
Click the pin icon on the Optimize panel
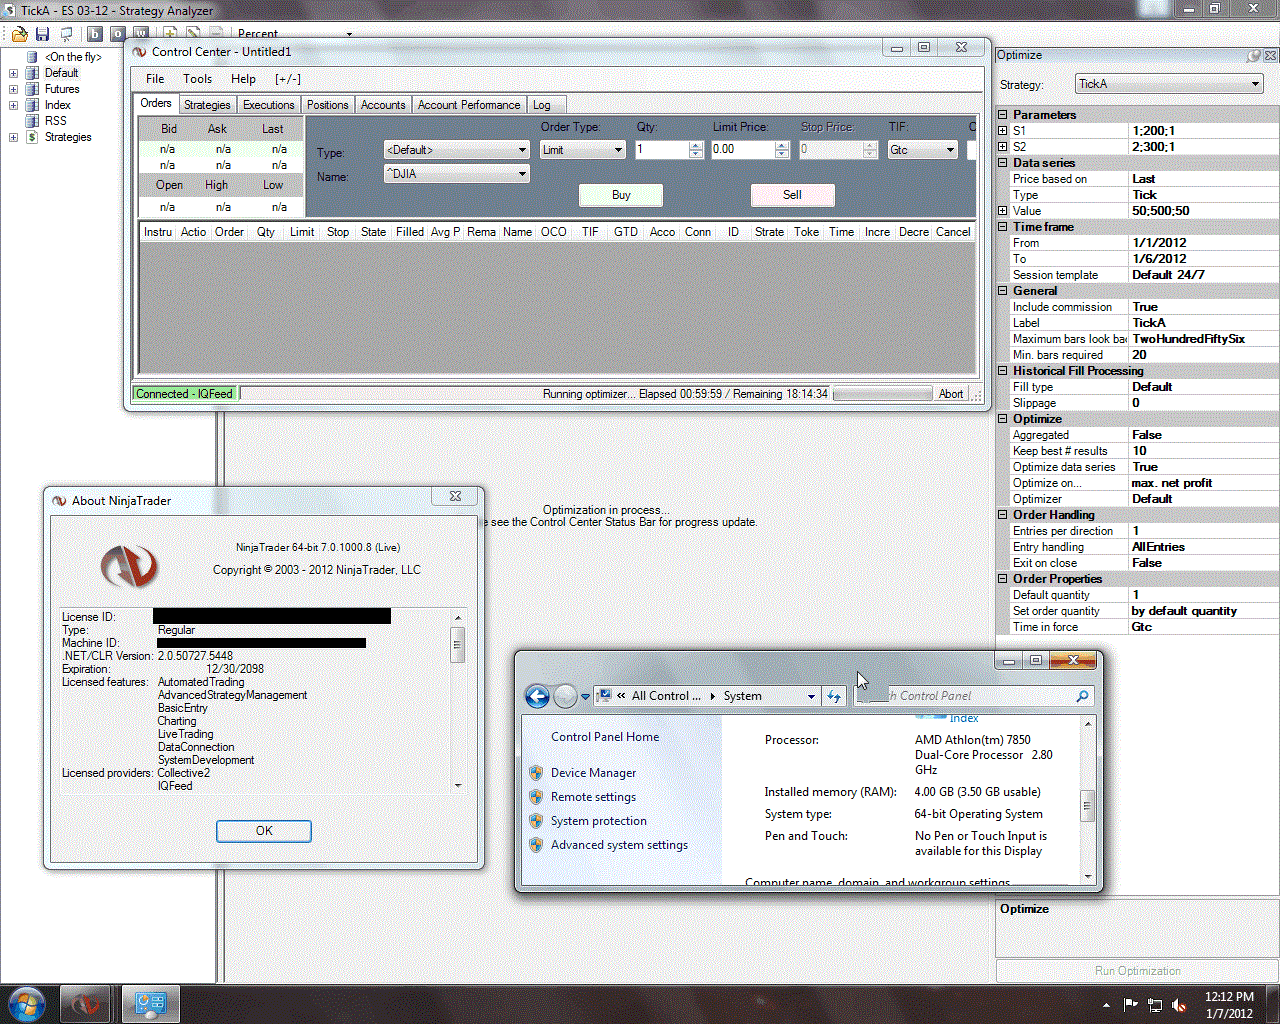pyautogui.click(x=1254, y=56)
